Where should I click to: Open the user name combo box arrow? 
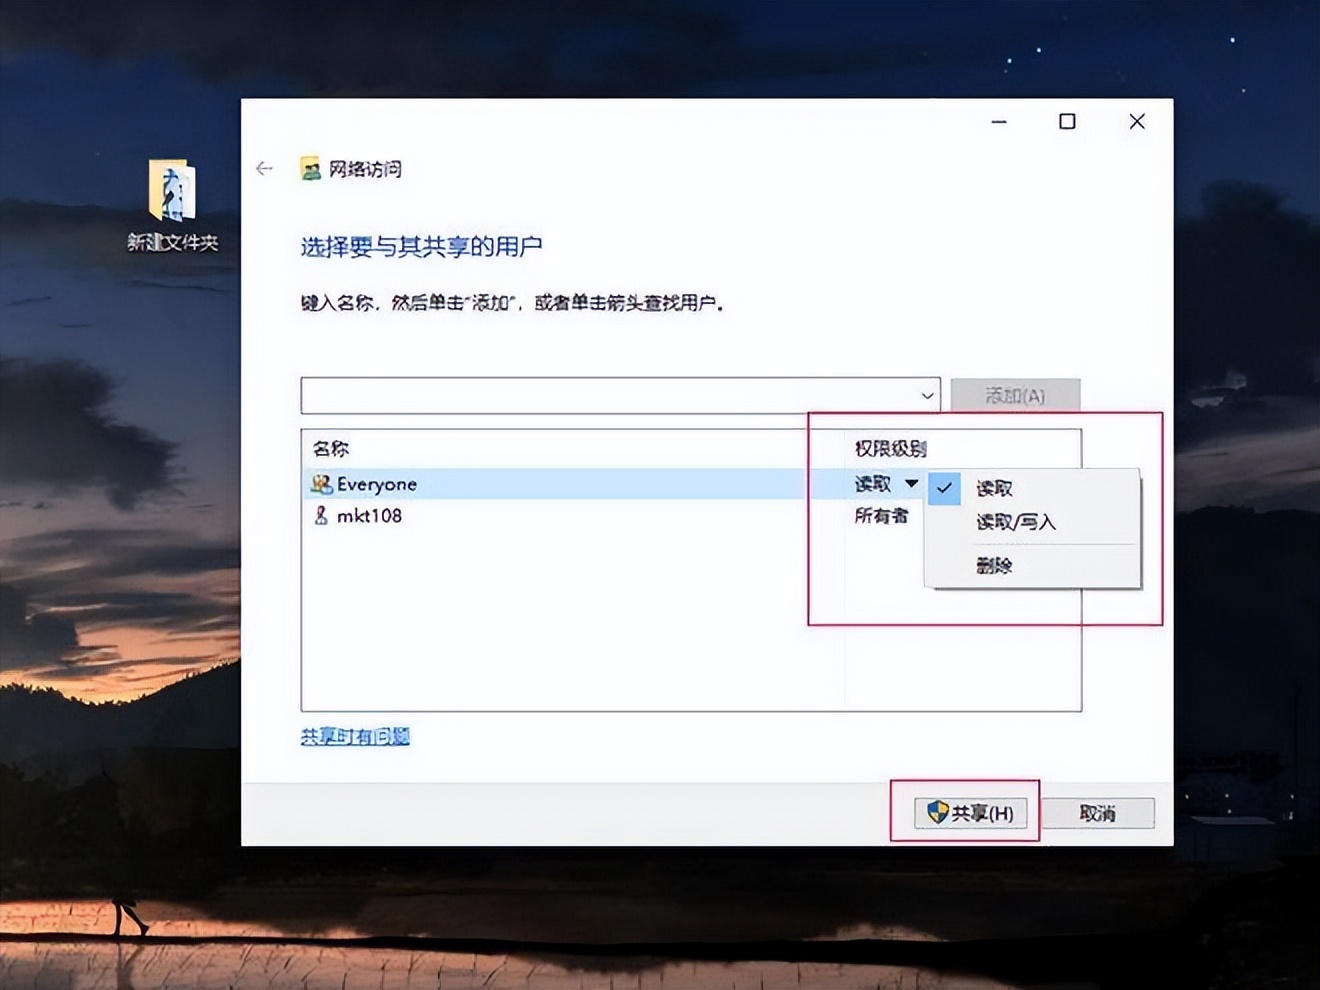[x=927, y=396]
